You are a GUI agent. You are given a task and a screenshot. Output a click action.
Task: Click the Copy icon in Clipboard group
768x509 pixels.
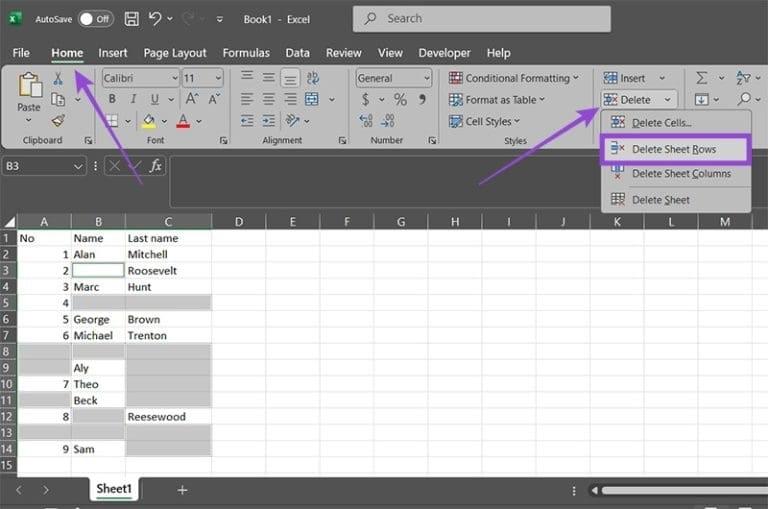point(58,99)
